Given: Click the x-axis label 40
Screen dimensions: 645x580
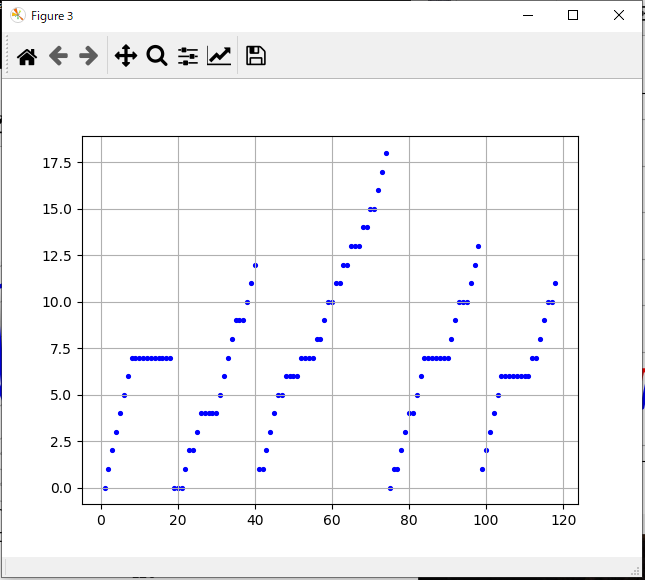Looking at the screenshot, I should (x=255, y=520).
